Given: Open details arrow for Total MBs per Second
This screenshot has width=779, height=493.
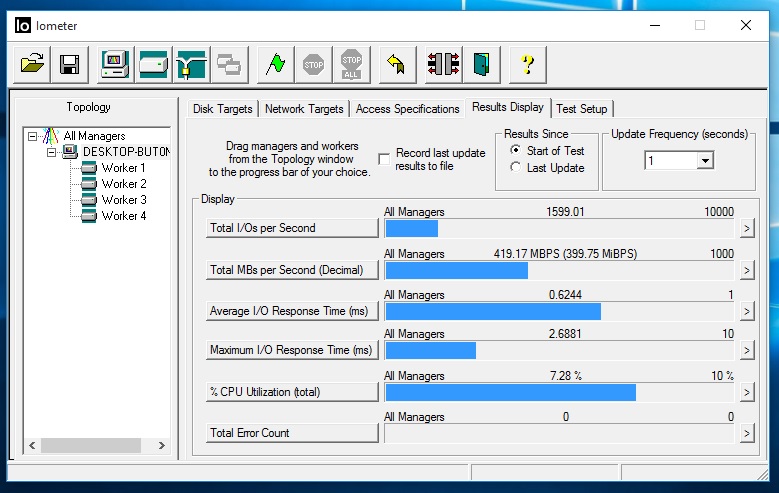Looking at the screenshot, I should point(747,270).
